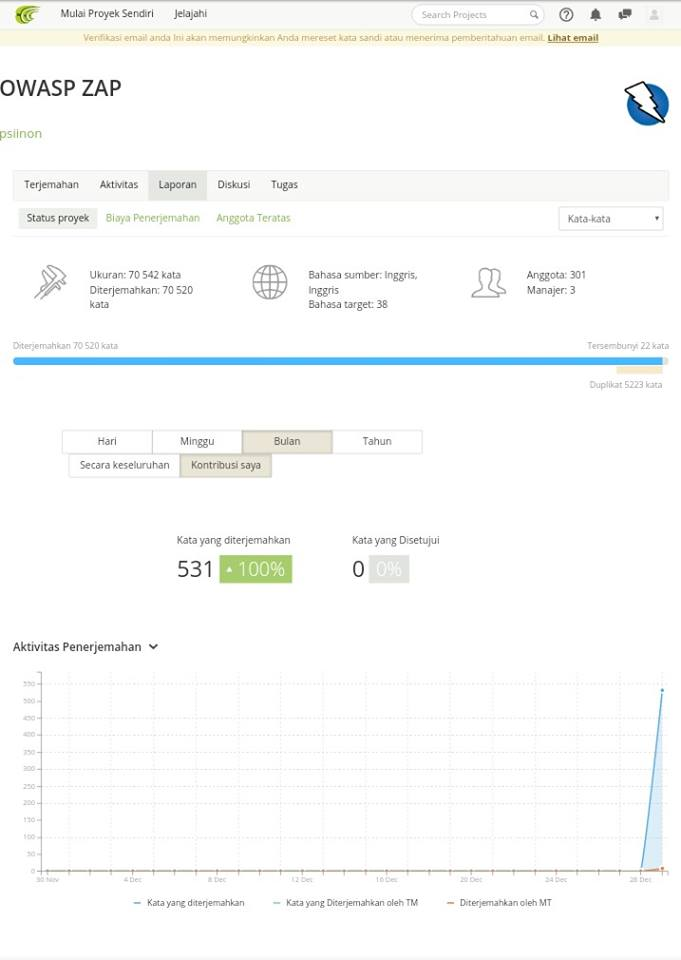Click the Duplikat 5223 kata label
Viewport: 681px width, 960px height.
pyautogui.click(x=626, y=385)
